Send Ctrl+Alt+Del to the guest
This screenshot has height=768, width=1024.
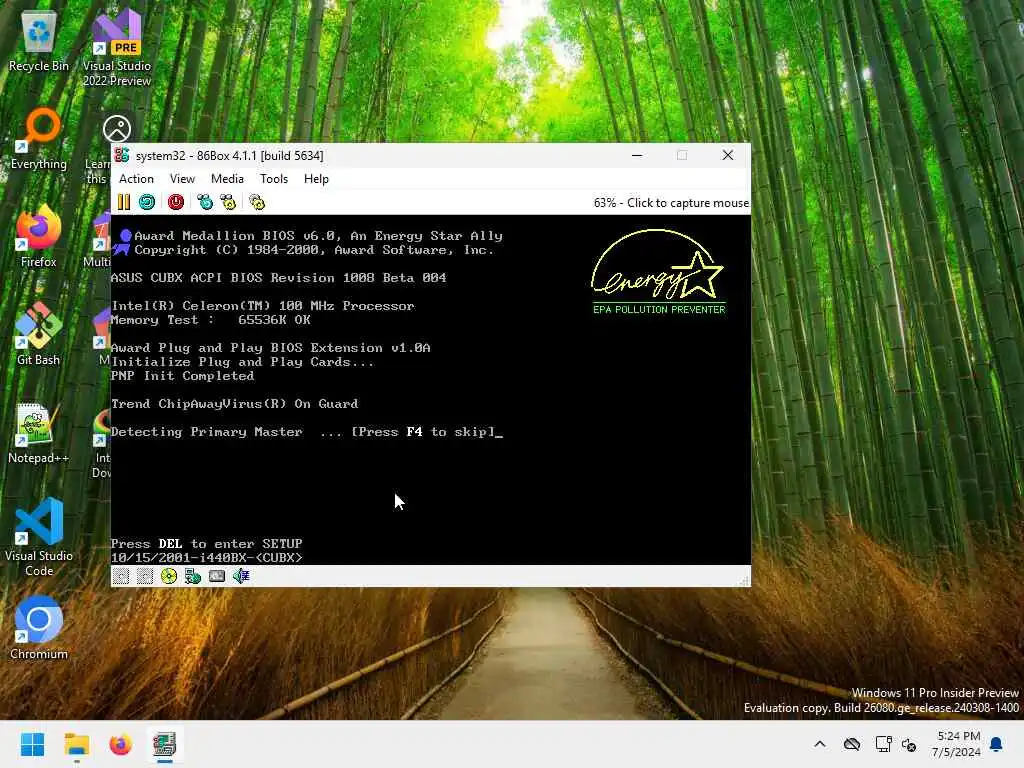205,202
